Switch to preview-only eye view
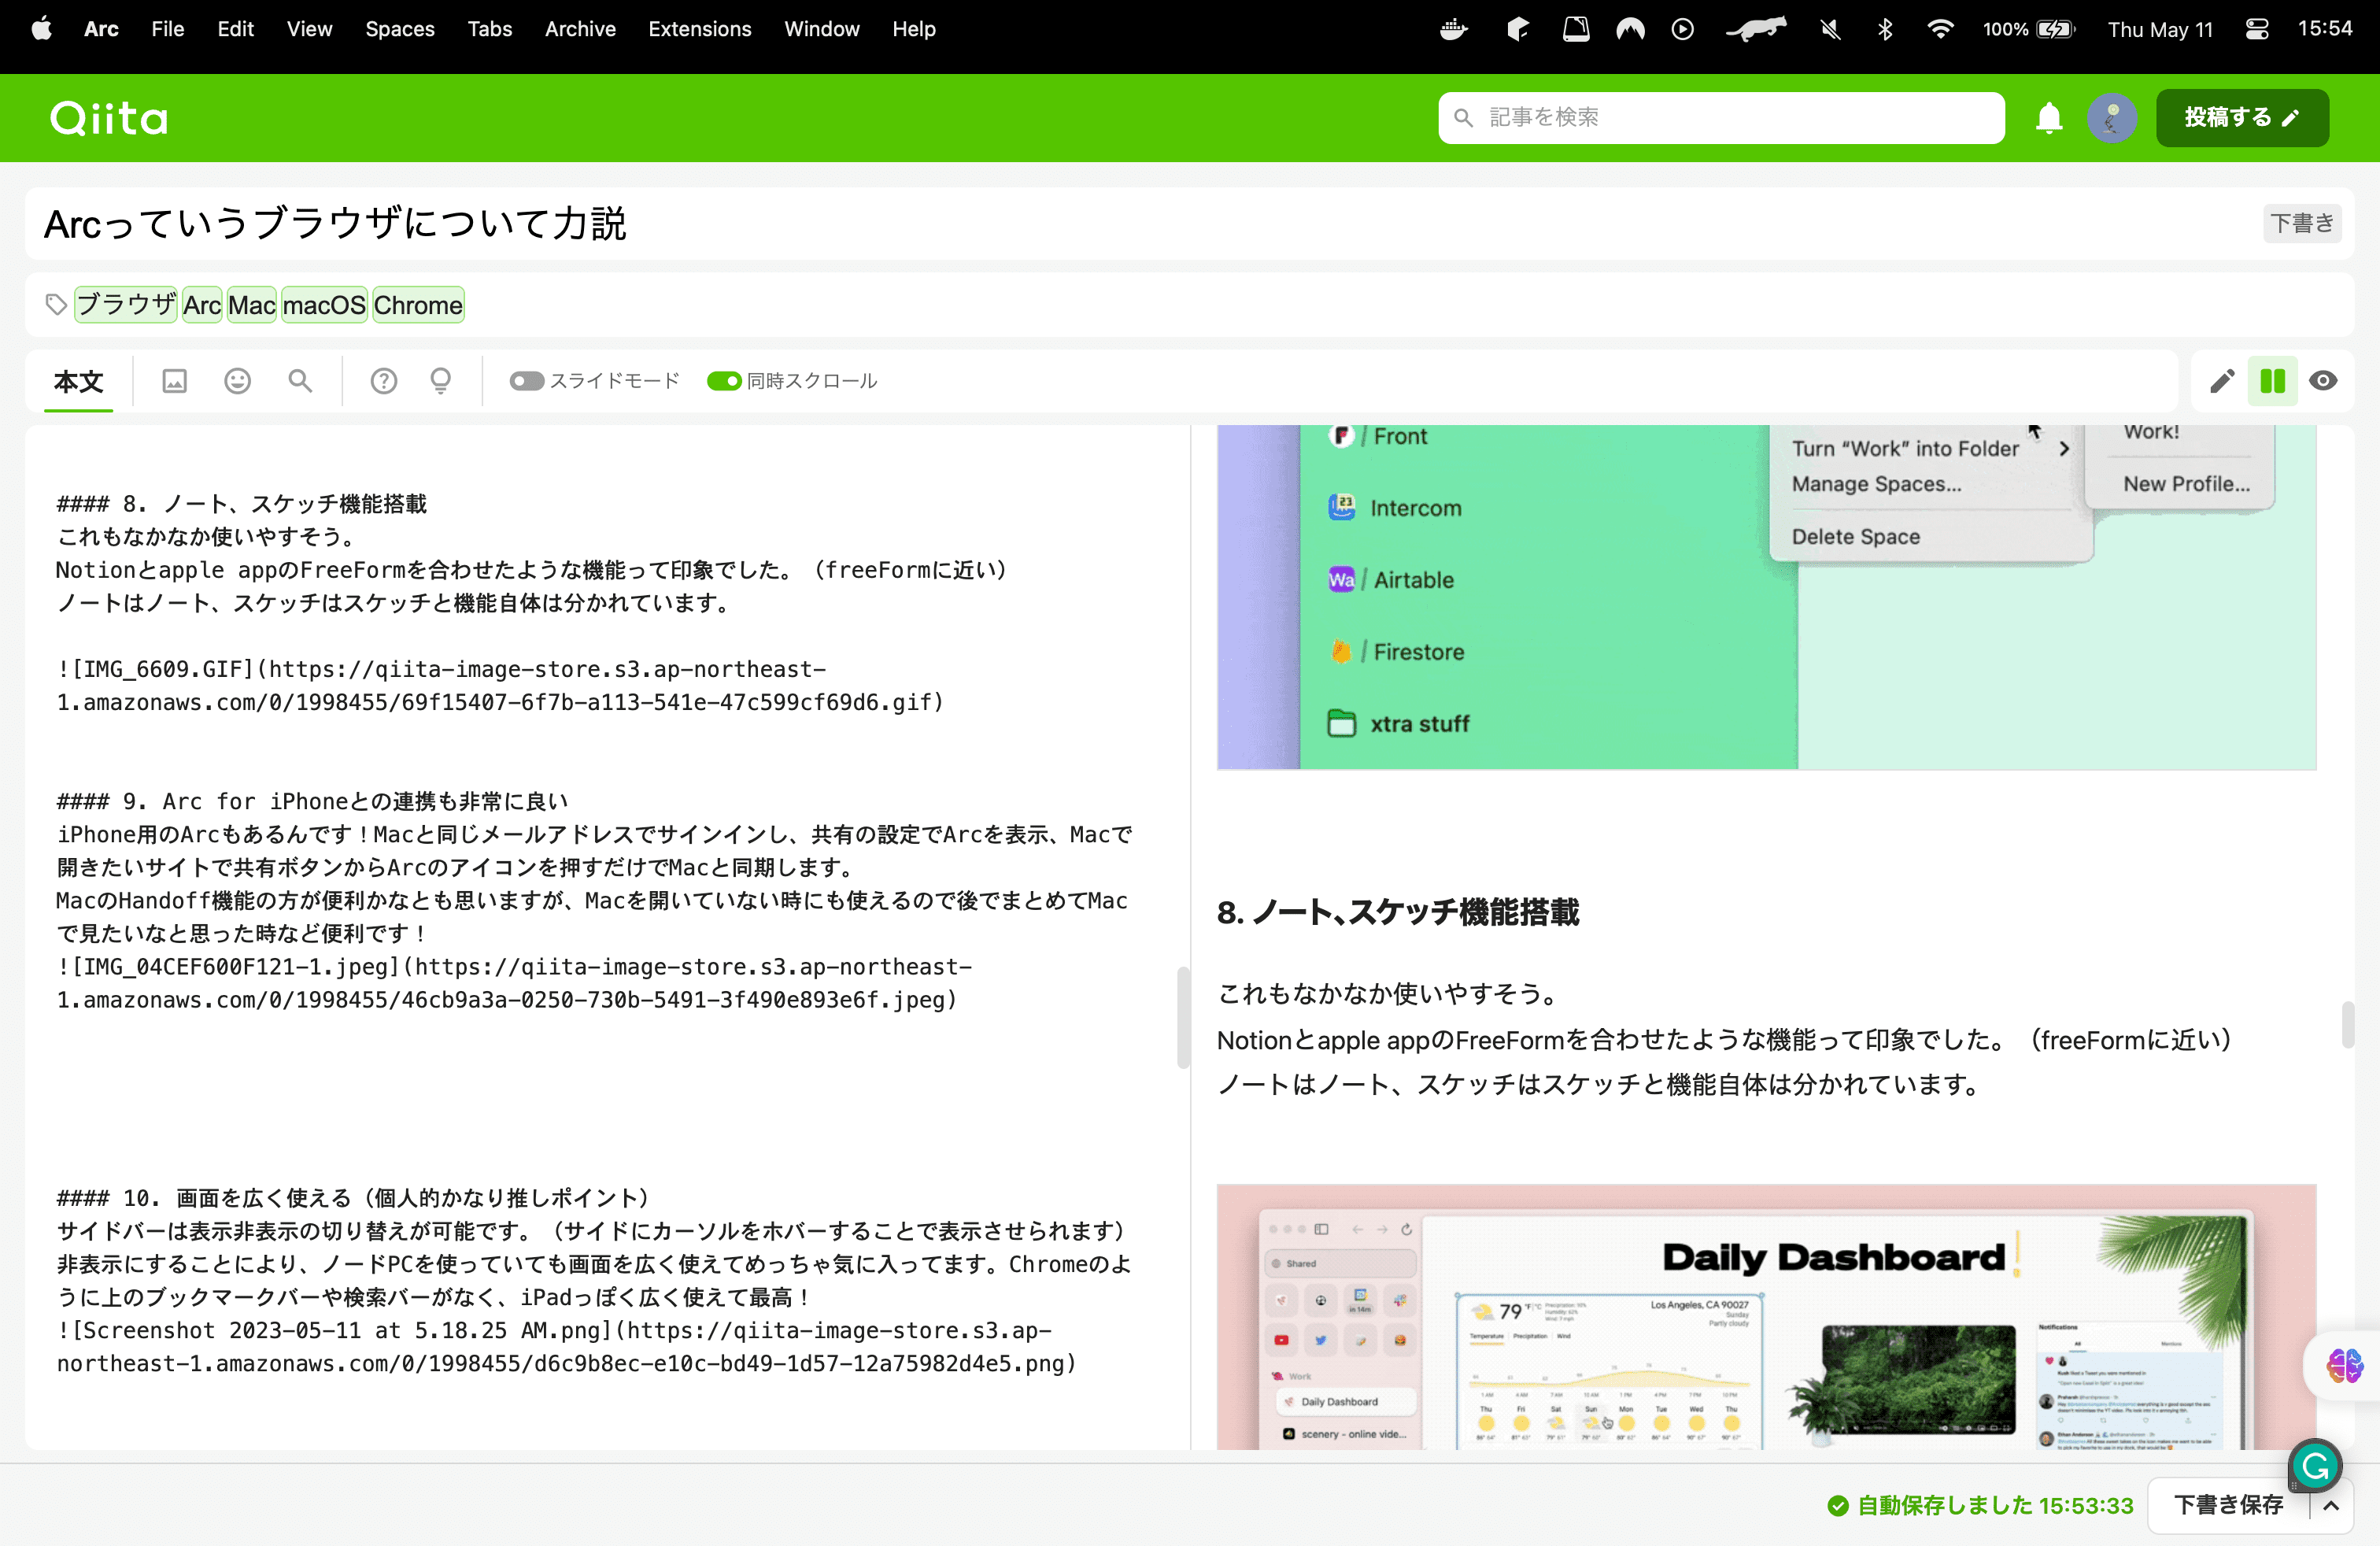This screenshot has height=1546, width=2380. pos(2323,381)
